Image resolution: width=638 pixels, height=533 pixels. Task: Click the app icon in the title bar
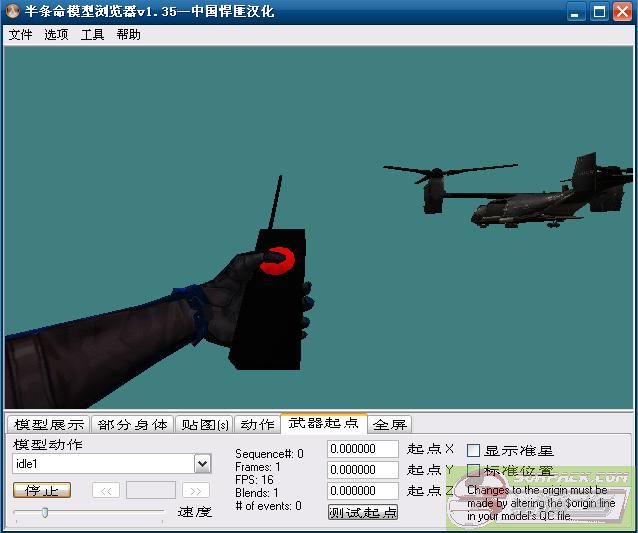tap(14, 12)
